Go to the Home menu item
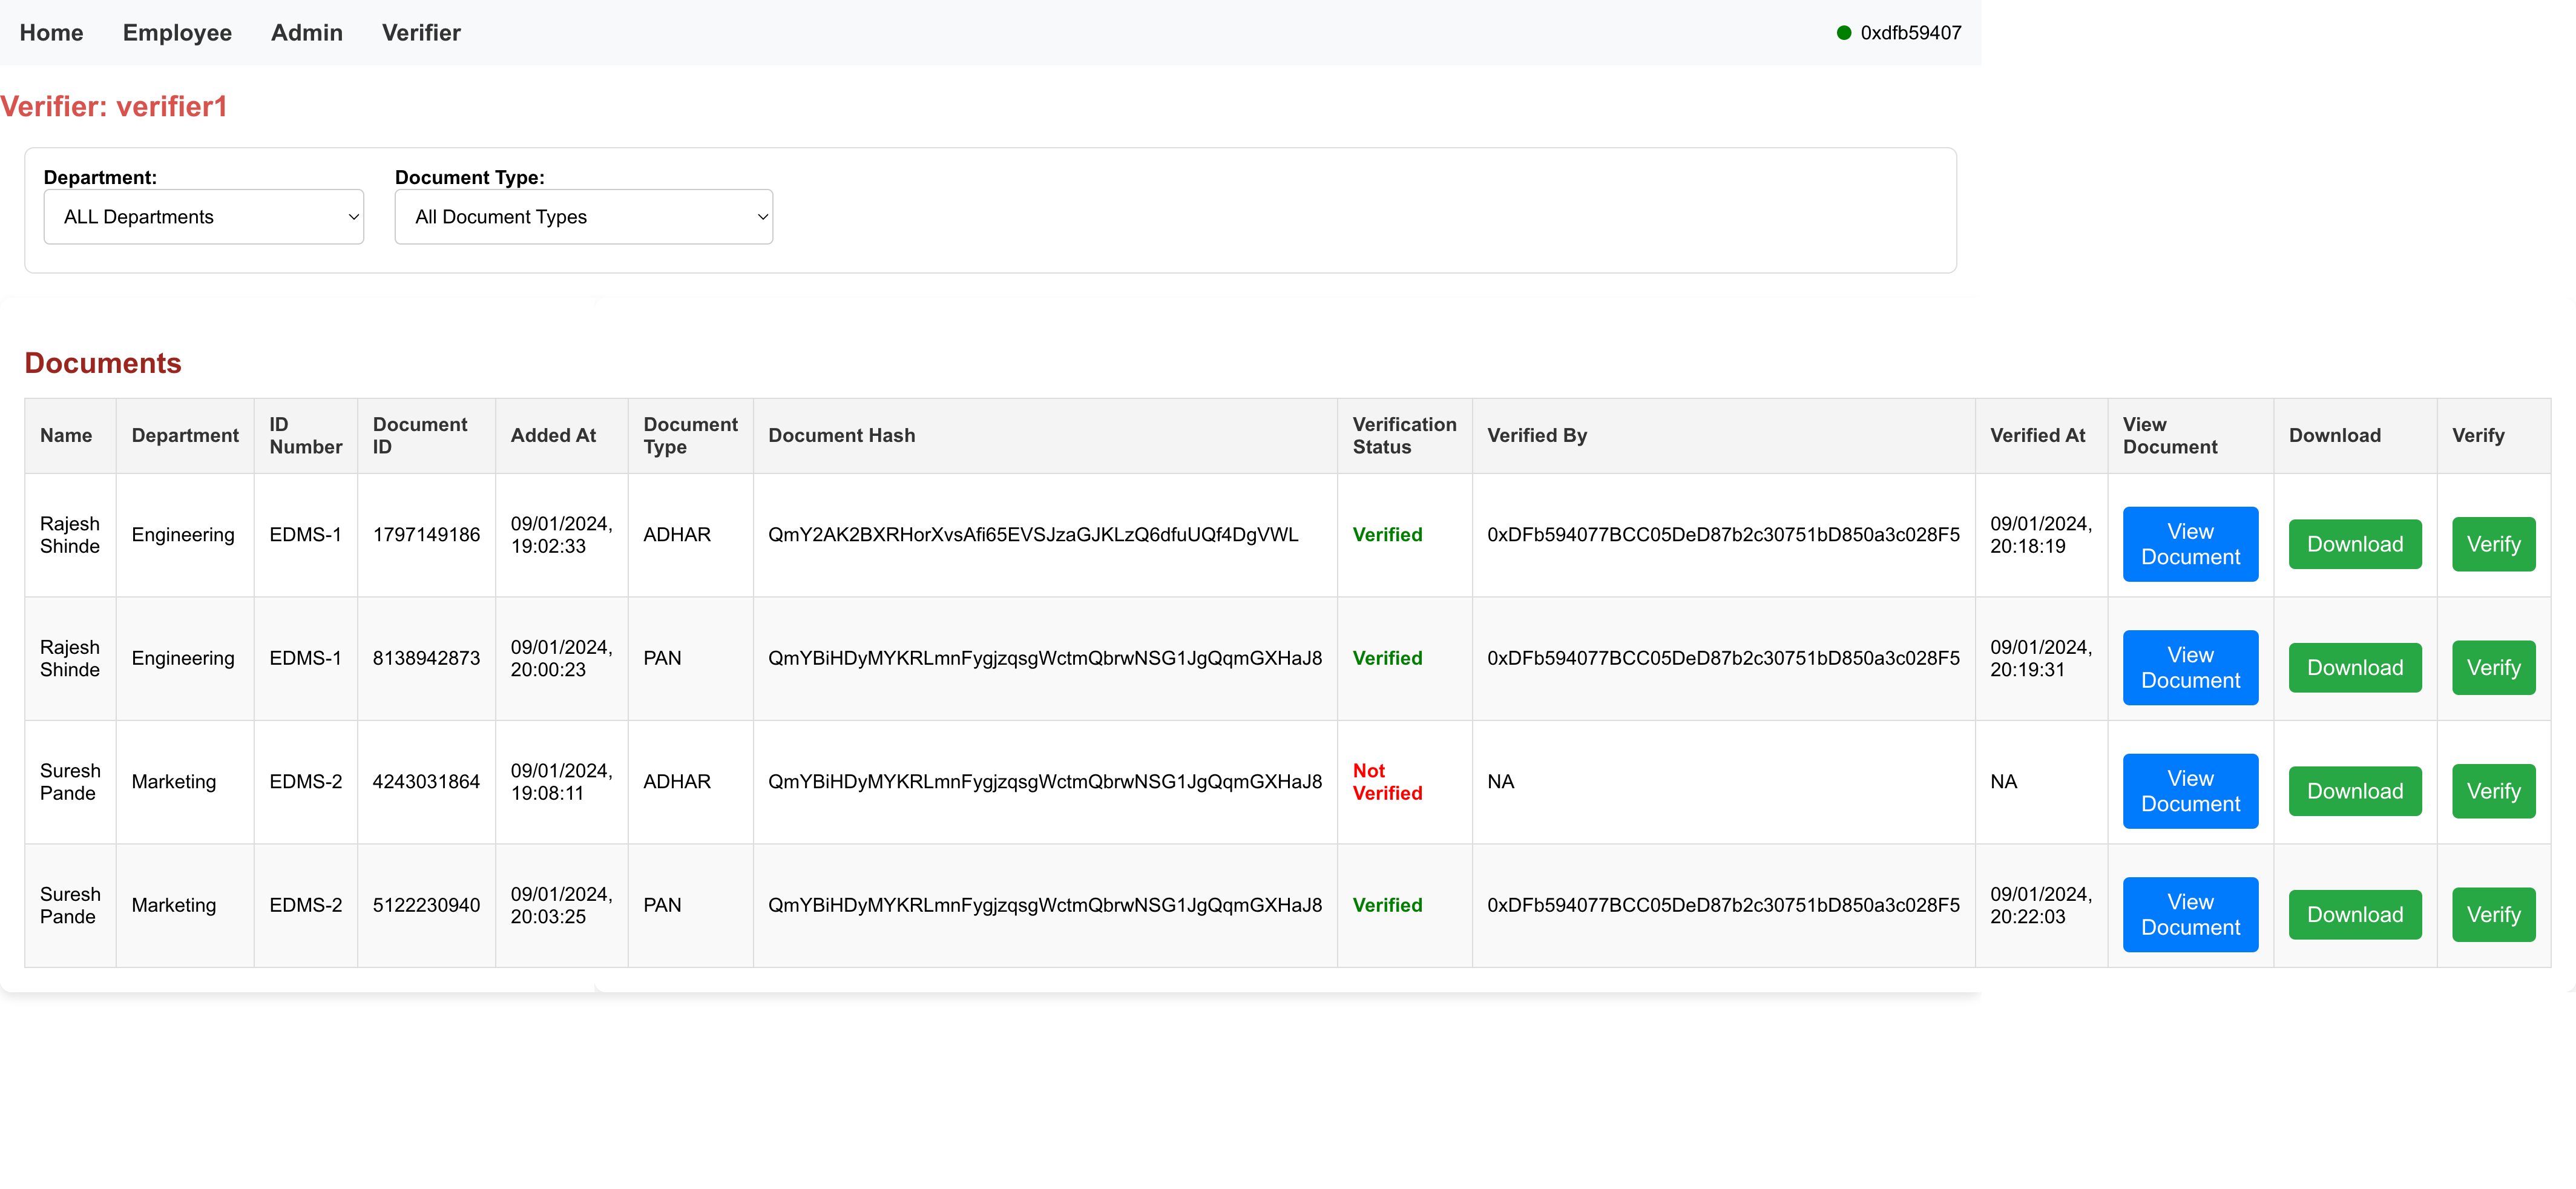 click(x=51, y=33)
